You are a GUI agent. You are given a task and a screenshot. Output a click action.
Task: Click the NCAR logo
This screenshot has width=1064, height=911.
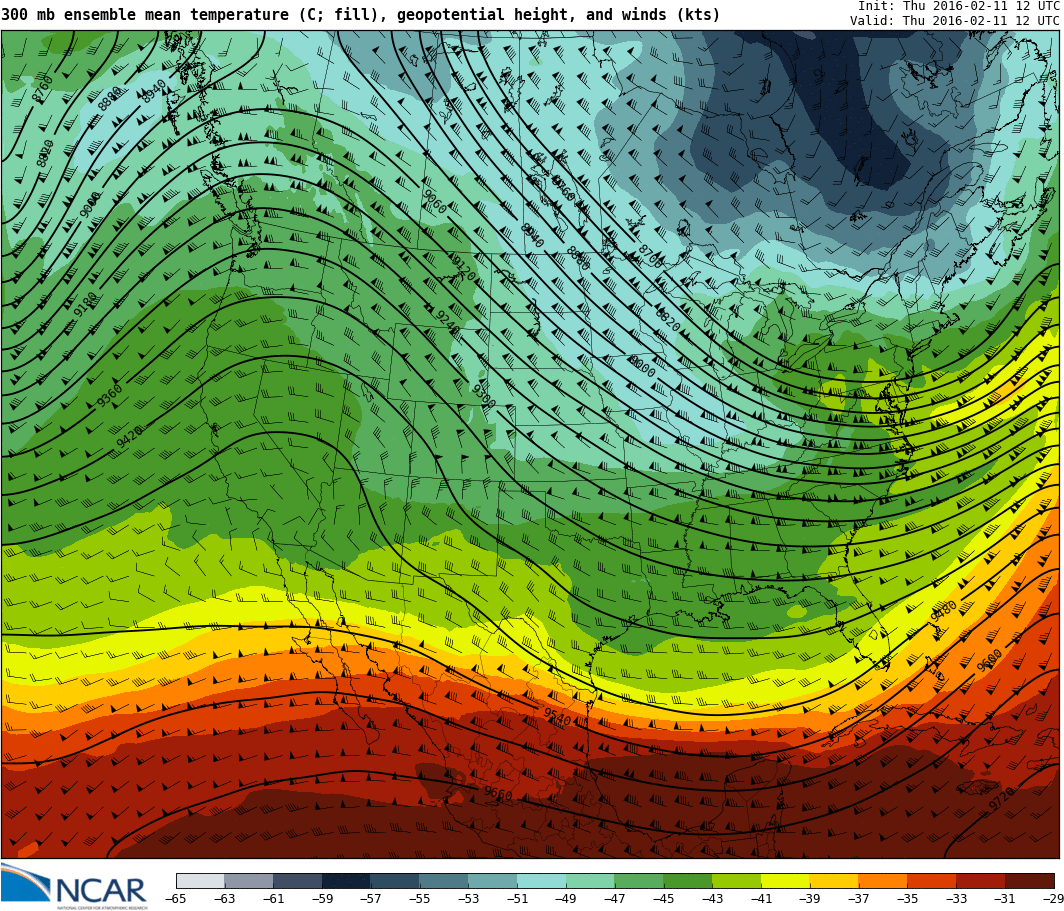pos(73,886)
